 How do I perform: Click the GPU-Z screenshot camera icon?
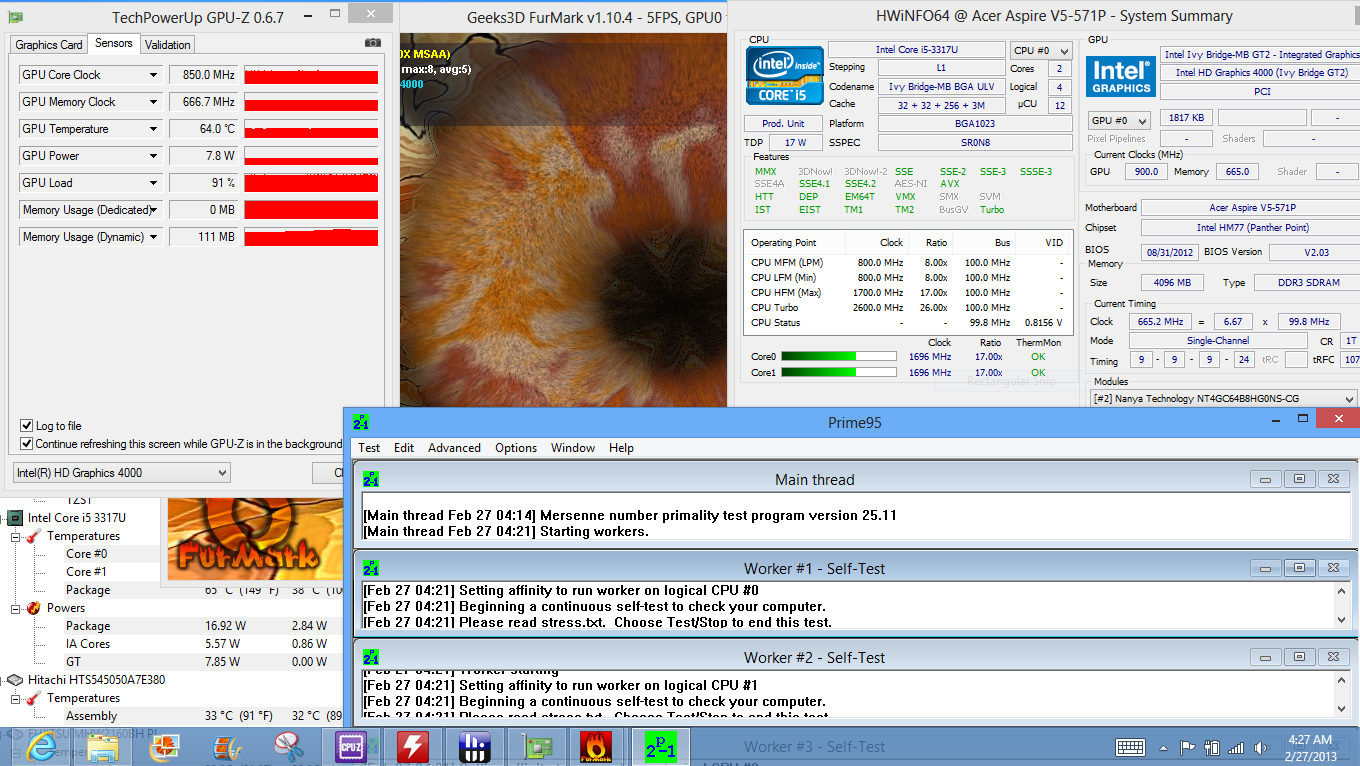coord(373,43)
